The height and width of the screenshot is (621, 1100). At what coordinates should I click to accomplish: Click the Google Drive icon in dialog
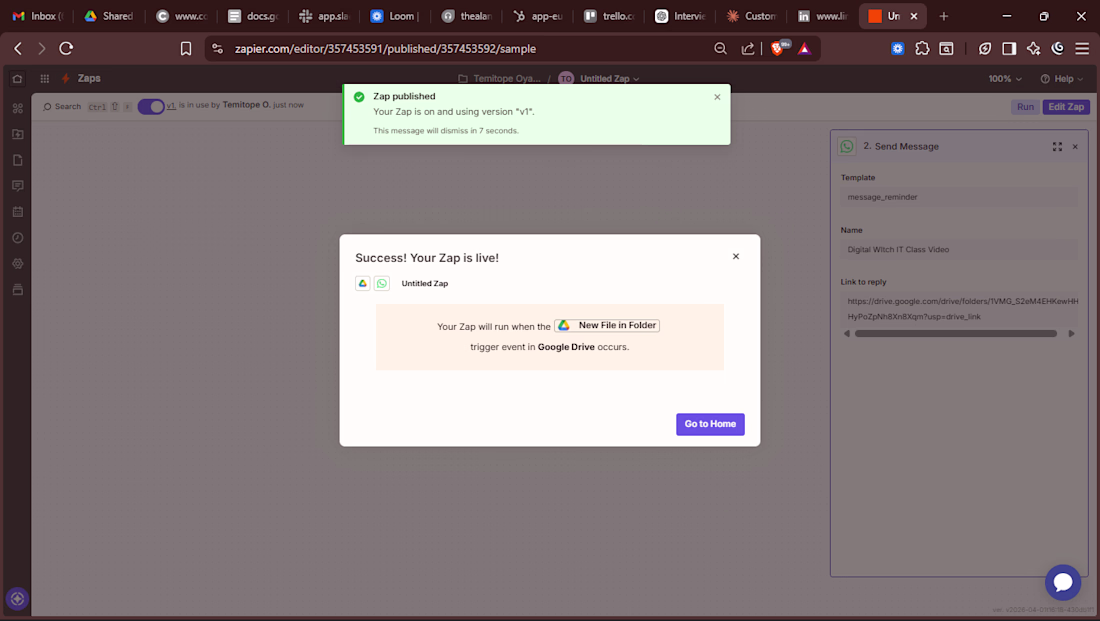(x=363, y=283)
